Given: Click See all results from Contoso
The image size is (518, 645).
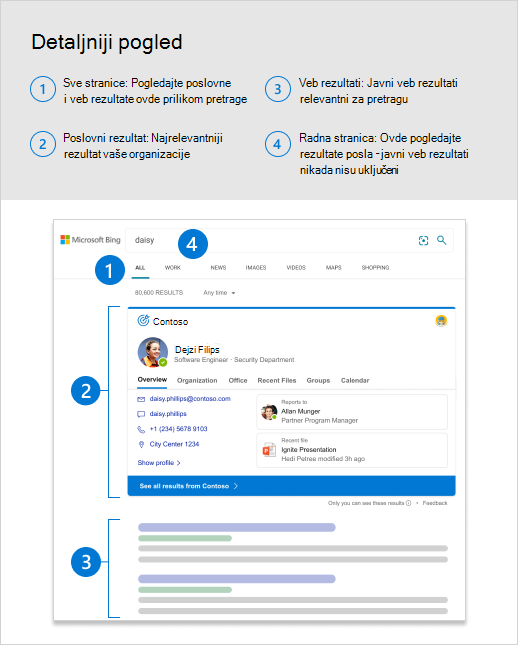Looking at the screenshot, I should coord(291,486).
